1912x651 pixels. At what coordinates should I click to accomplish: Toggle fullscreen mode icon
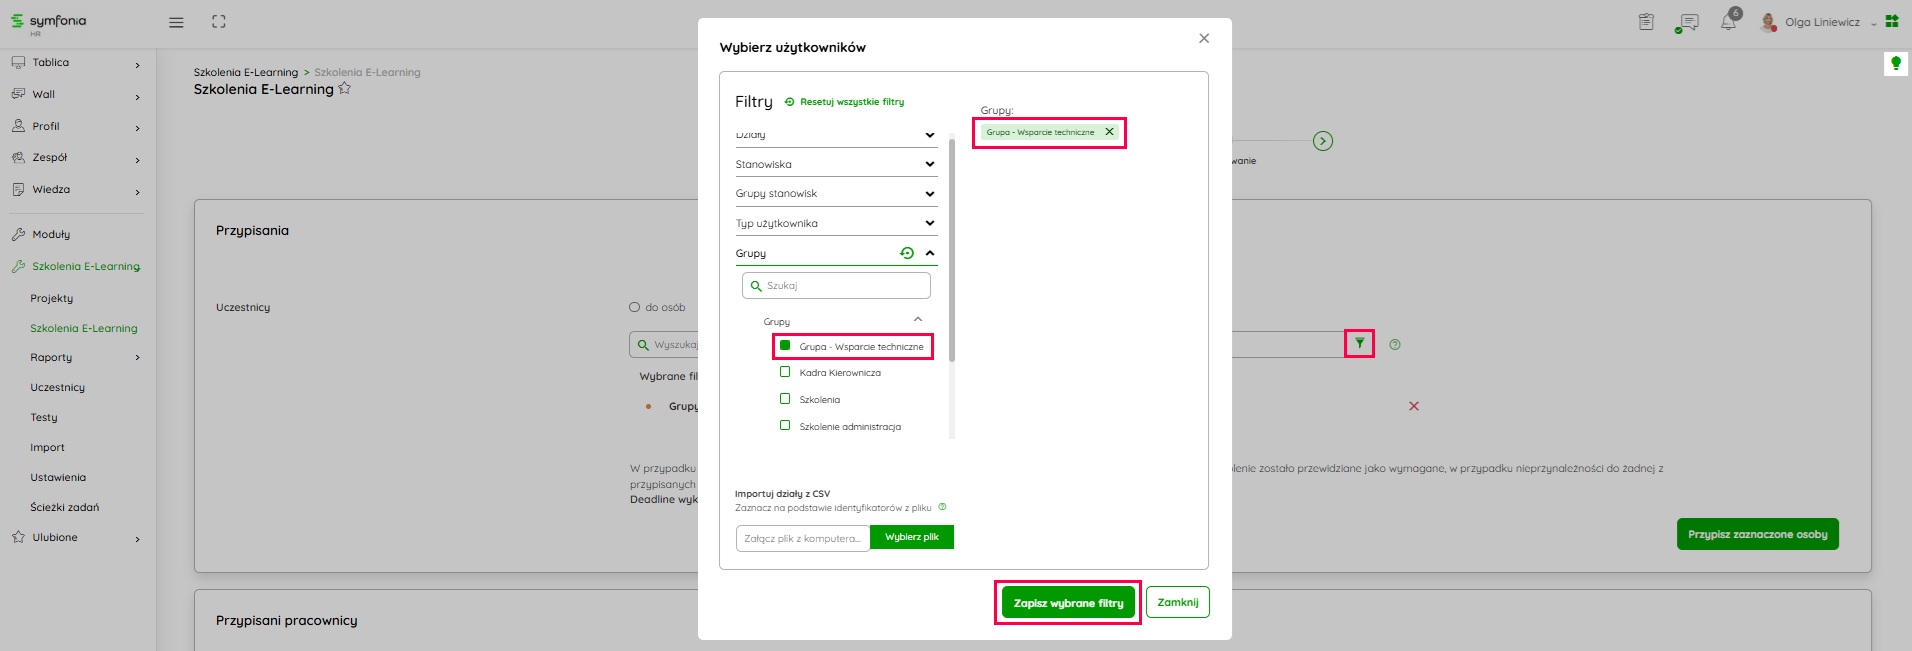[219, 22]
